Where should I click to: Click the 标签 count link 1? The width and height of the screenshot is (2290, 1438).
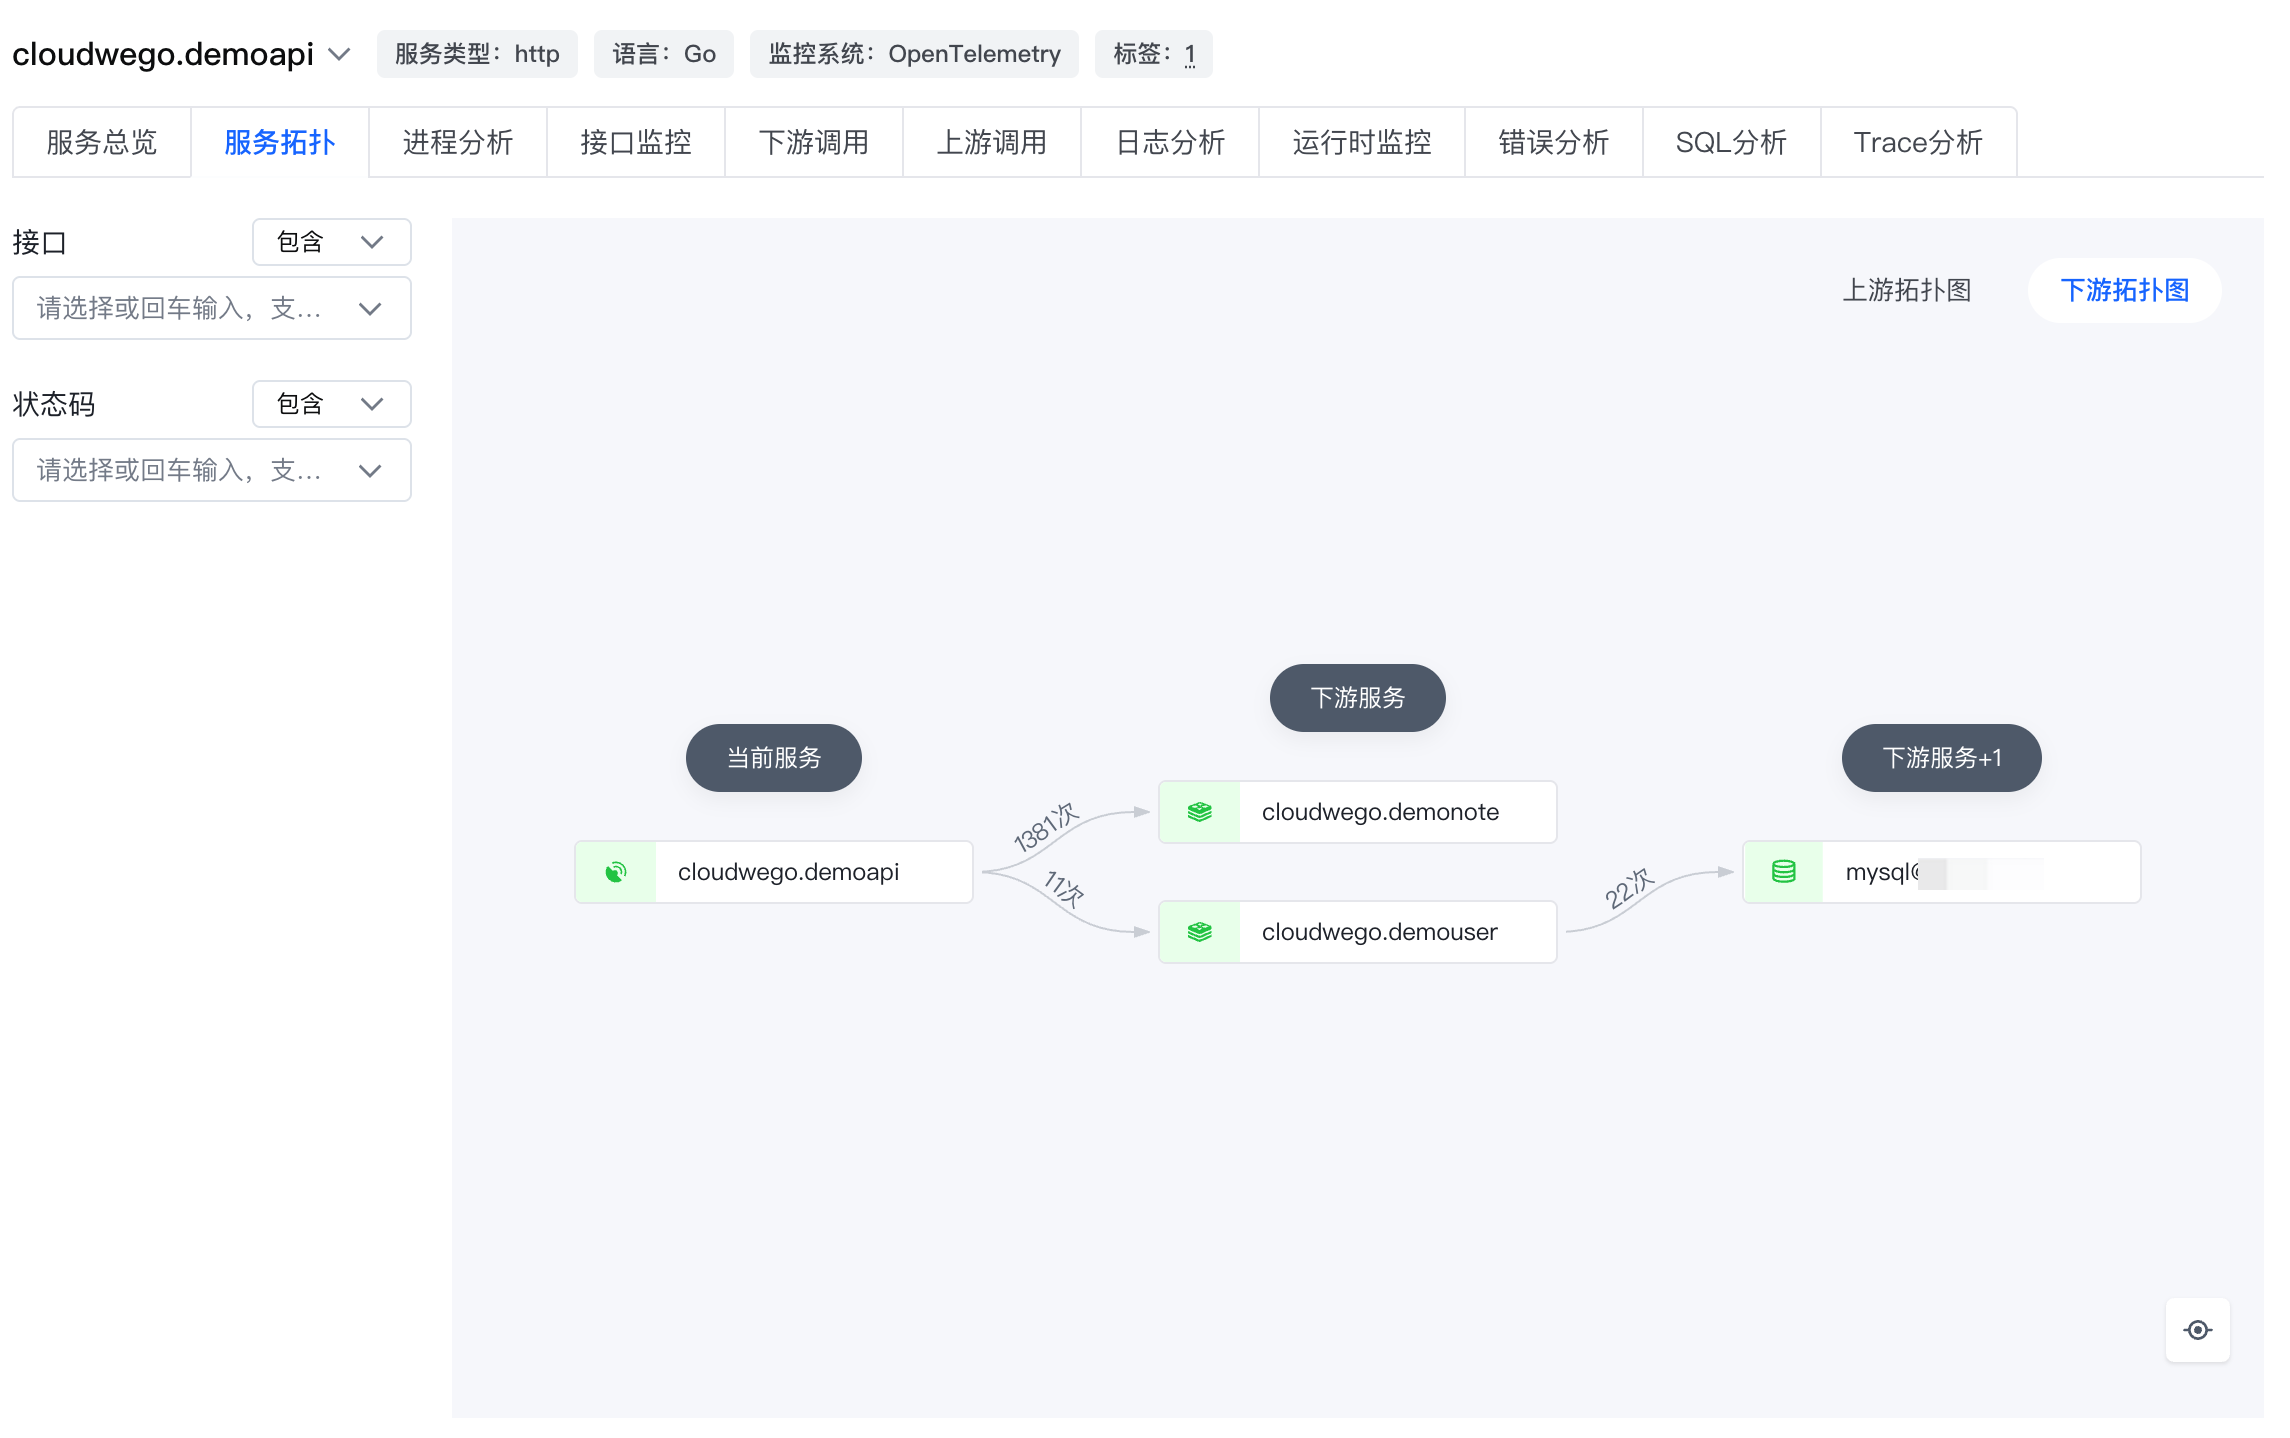point(1190,54)
